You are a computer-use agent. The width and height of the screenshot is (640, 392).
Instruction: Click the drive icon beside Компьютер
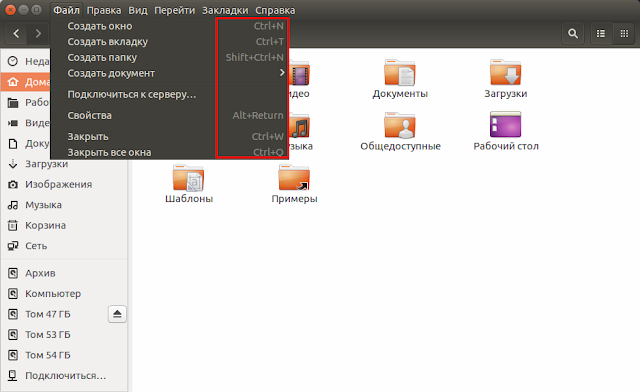(x=13, y=293)
